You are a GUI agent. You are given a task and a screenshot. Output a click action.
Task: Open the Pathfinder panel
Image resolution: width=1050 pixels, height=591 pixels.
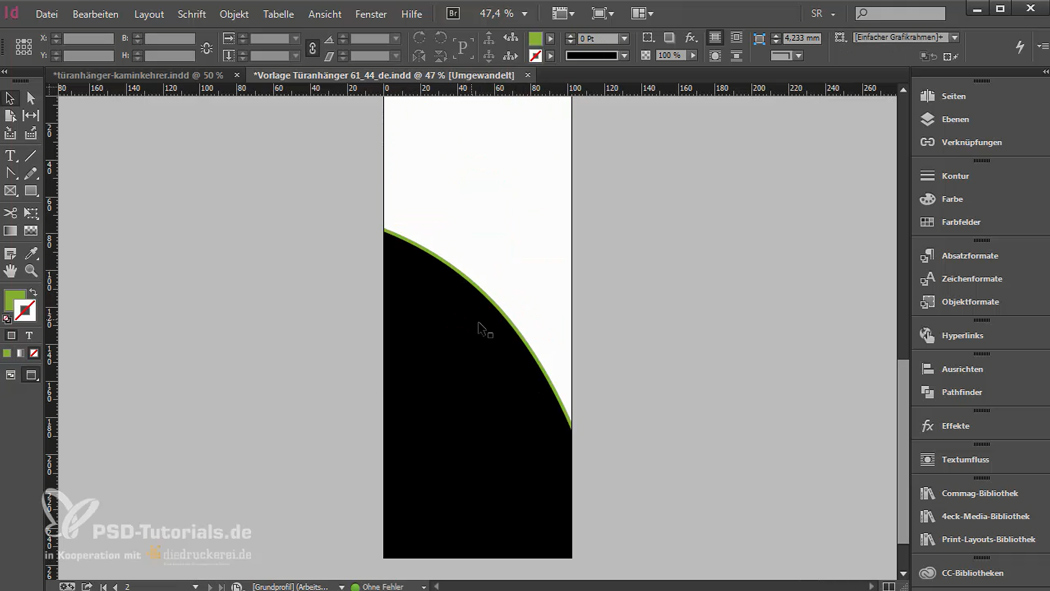tap(961, 392)
